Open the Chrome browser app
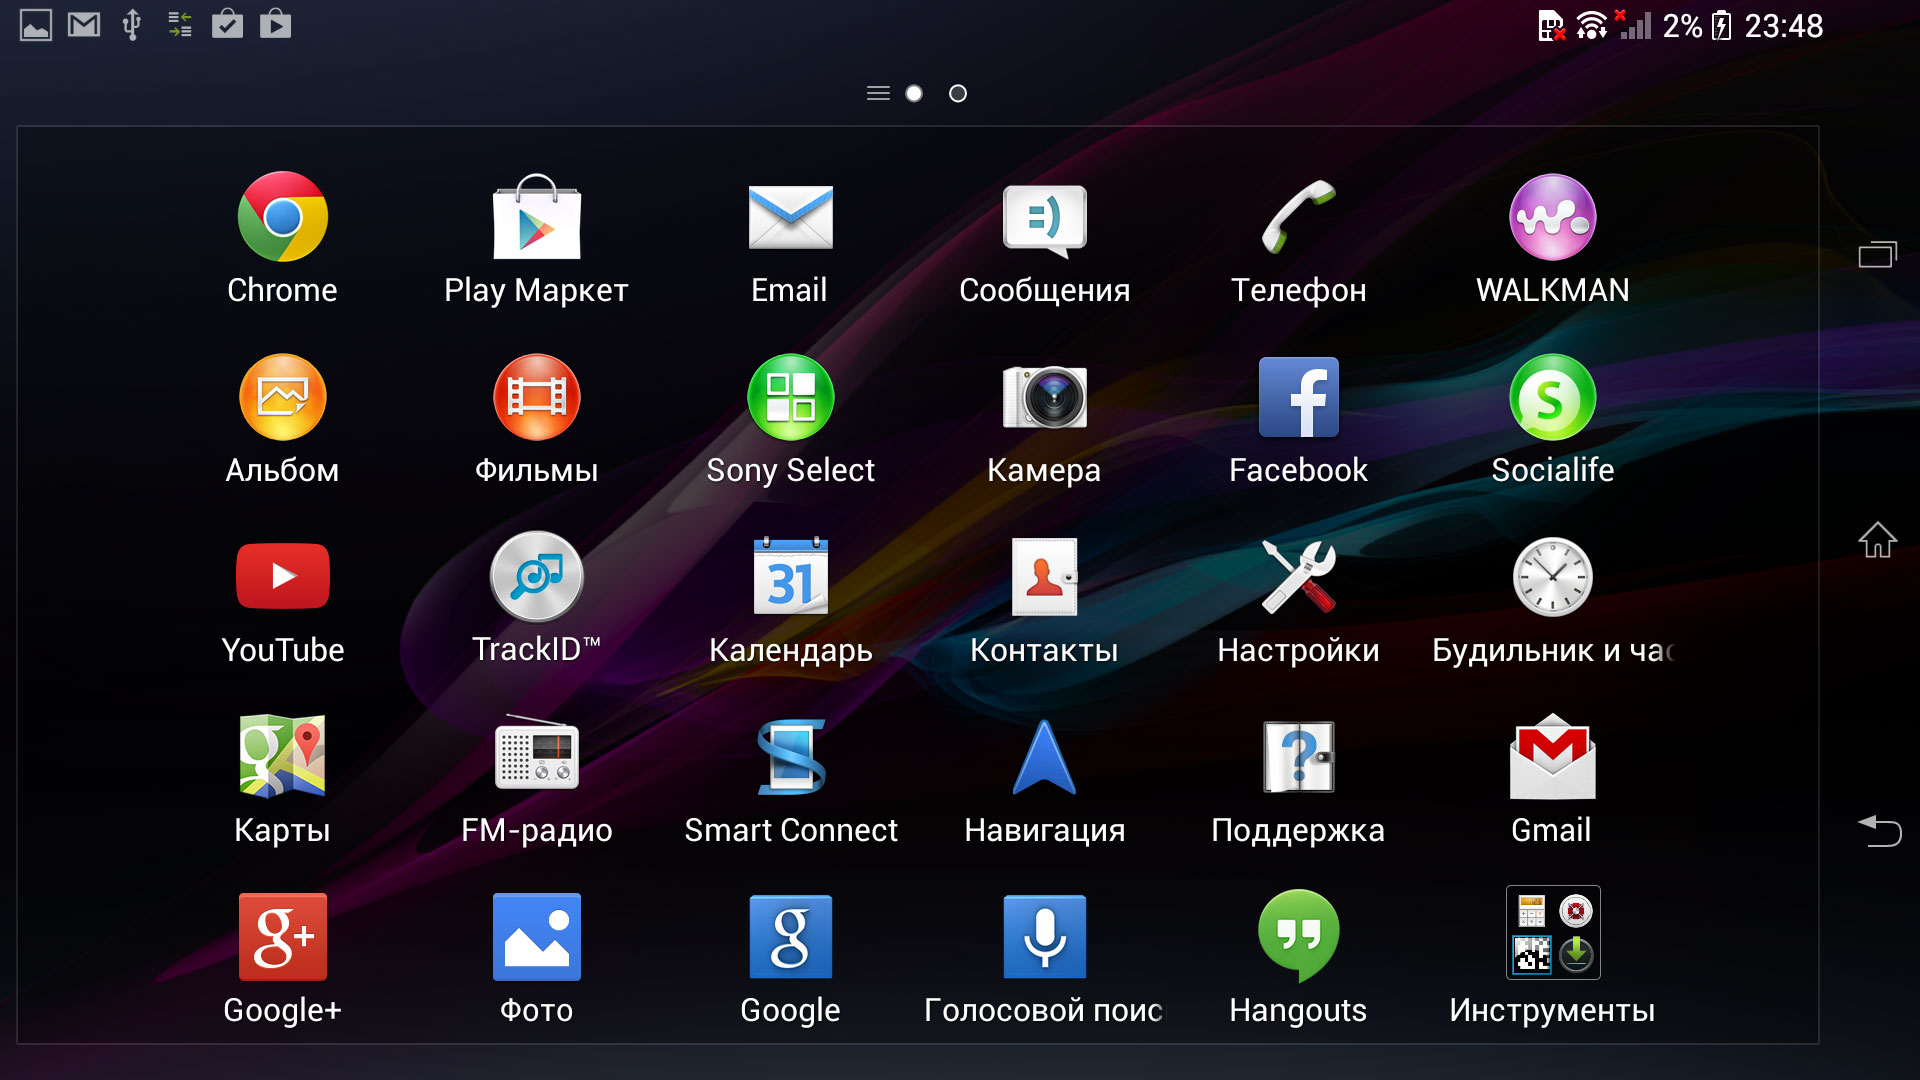Screen dimensions: 1920x1080 click(282, 240)
